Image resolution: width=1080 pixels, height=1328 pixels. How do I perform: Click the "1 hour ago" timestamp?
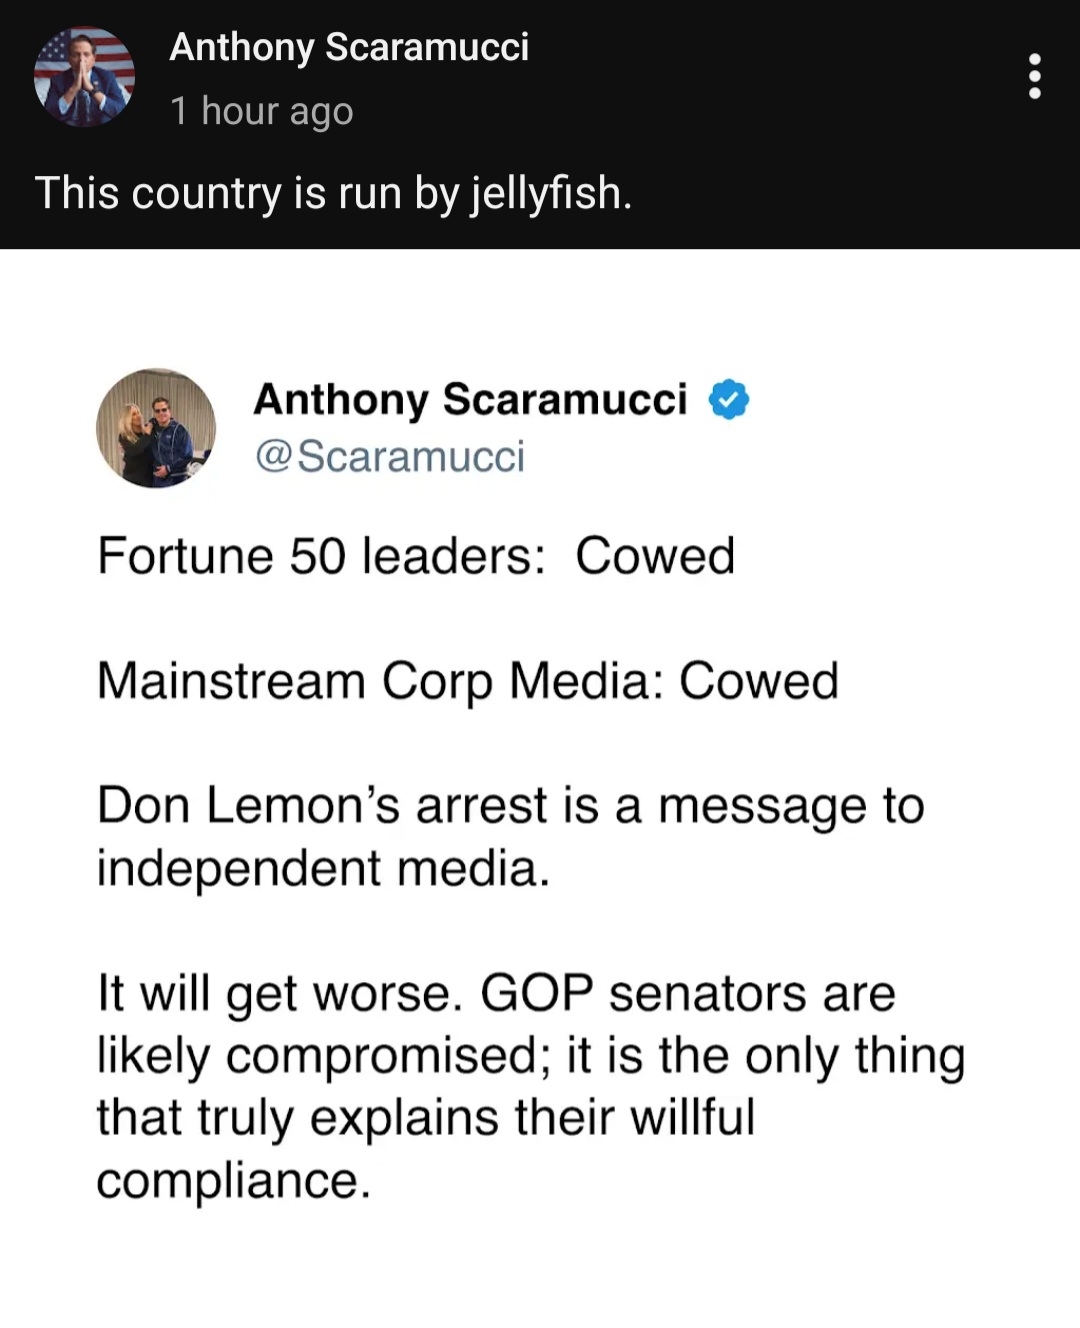click(x=261, y=111)
